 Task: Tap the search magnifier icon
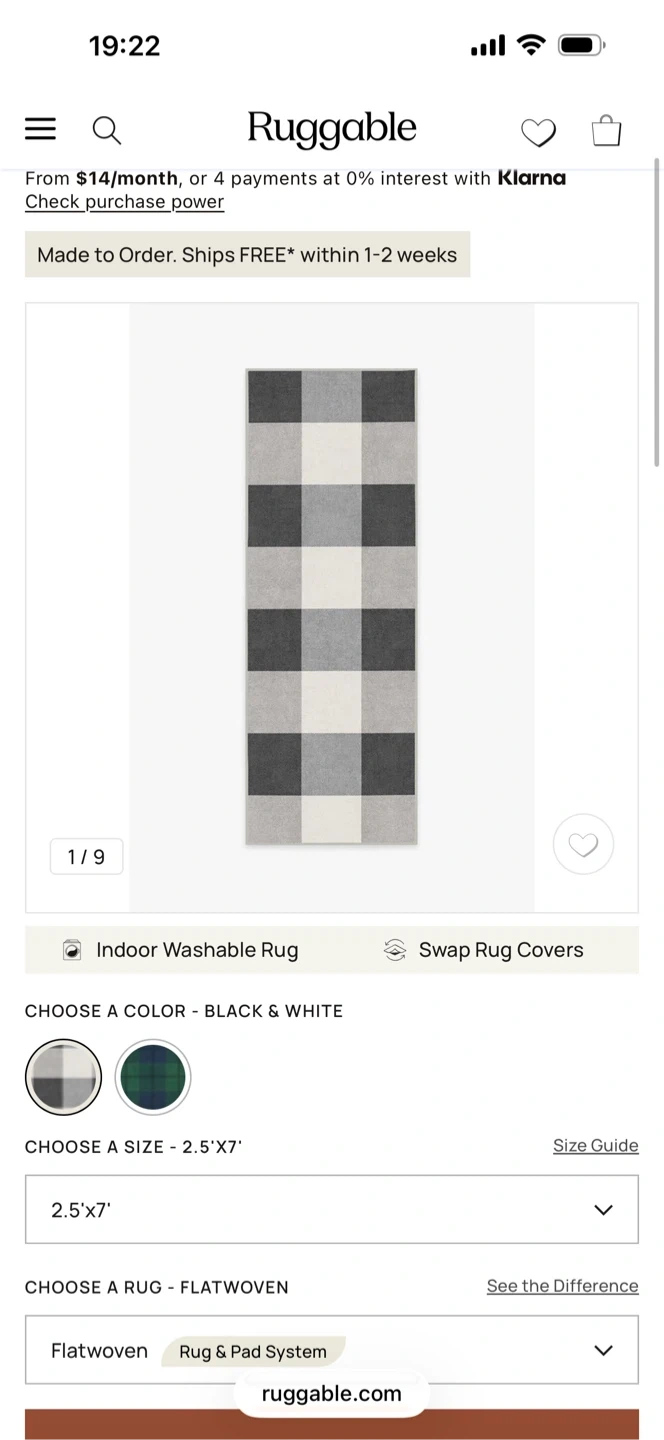coord(106,130)
